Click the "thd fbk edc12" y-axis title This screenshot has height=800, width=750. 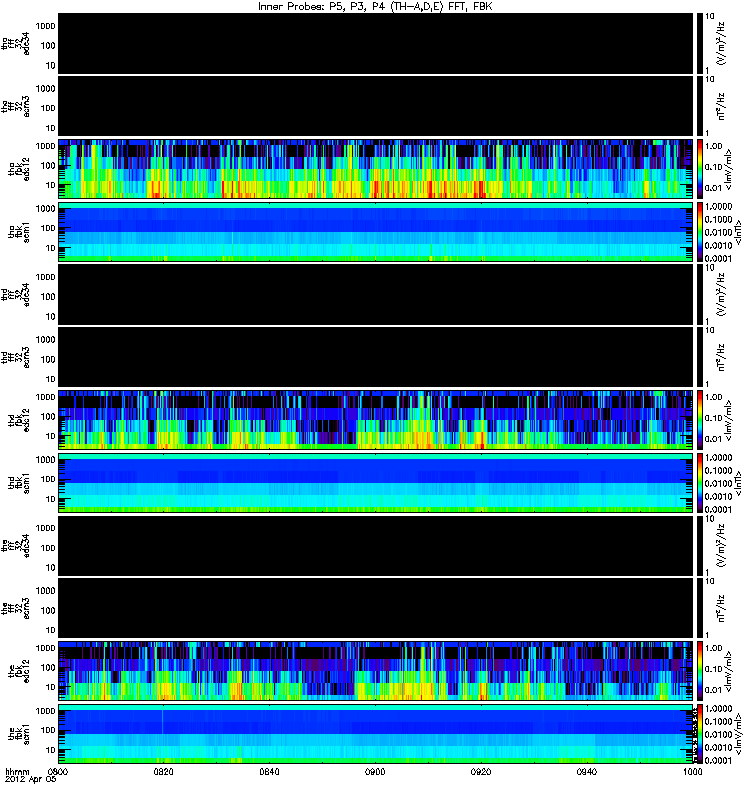(x=19, y=420)
